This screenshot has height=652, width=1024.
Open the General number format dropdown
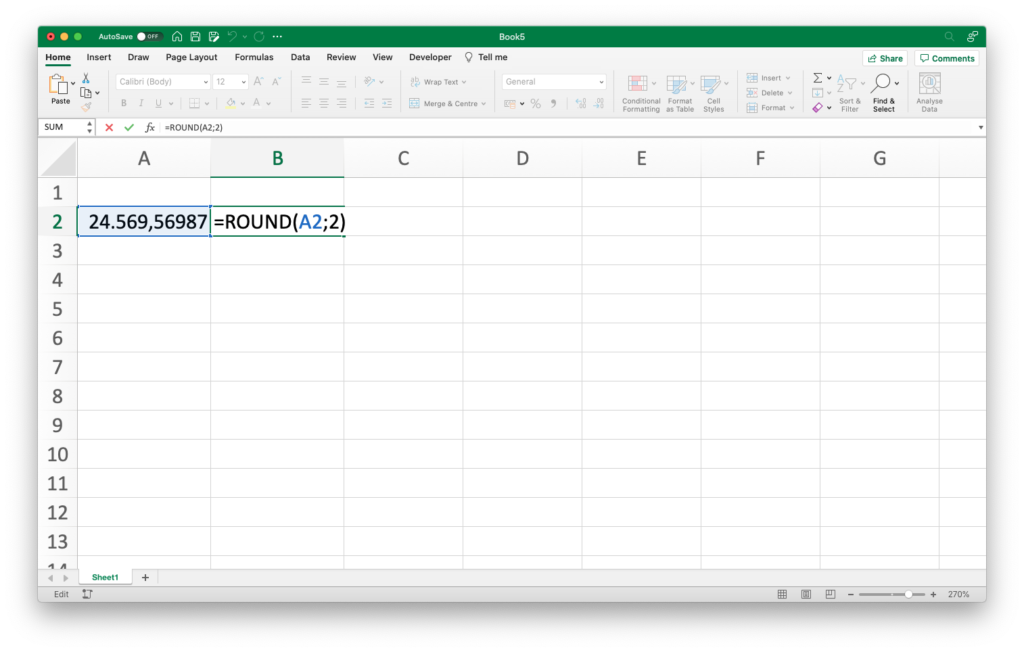pyautogui.click(x=601, y=82)
